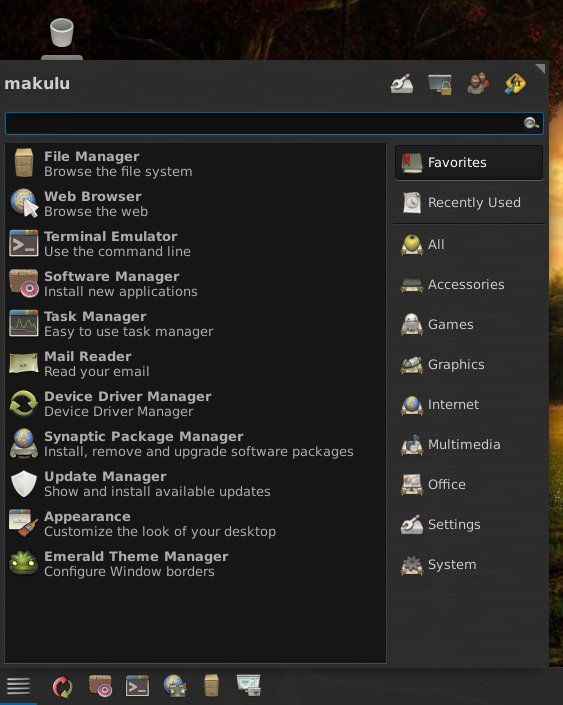563x705 pixels.
Task: Select the Settings category
Action: [469, 525]
